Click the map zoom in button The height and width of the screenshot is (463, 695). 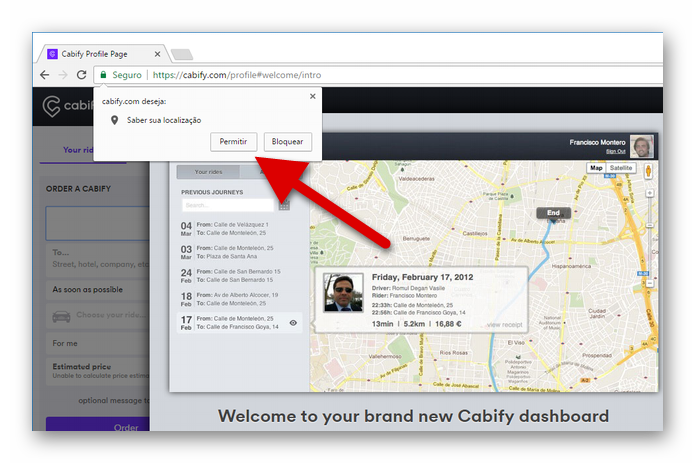649,193
